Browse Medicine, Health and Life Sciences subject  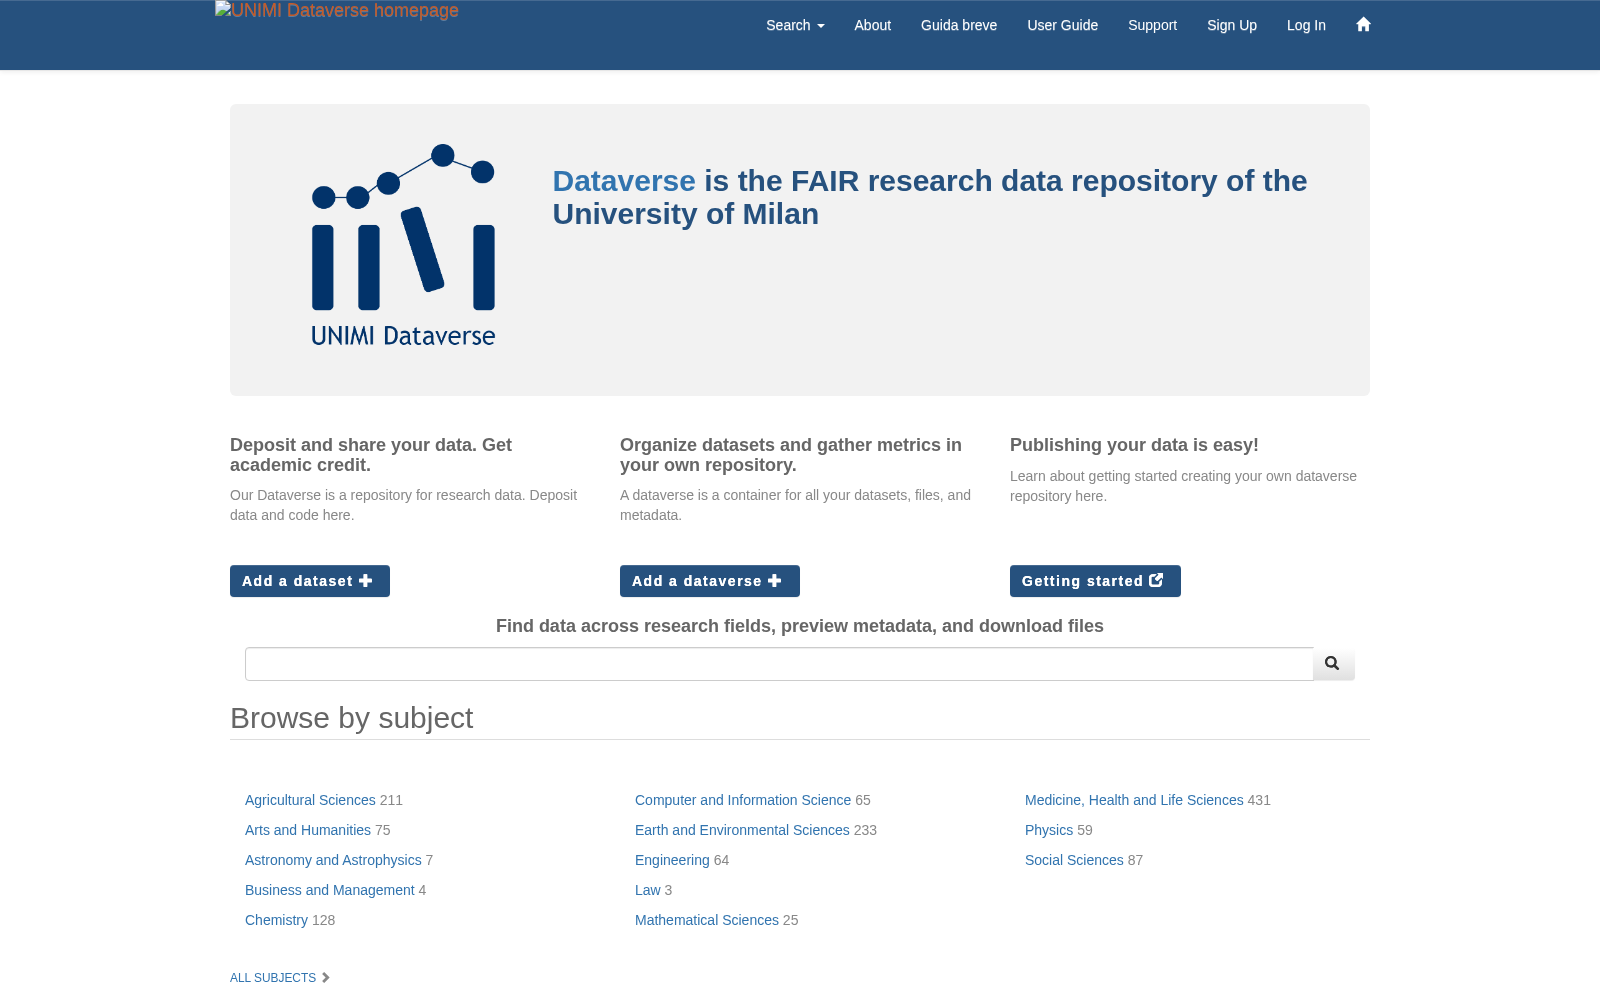coord(1134,800)
